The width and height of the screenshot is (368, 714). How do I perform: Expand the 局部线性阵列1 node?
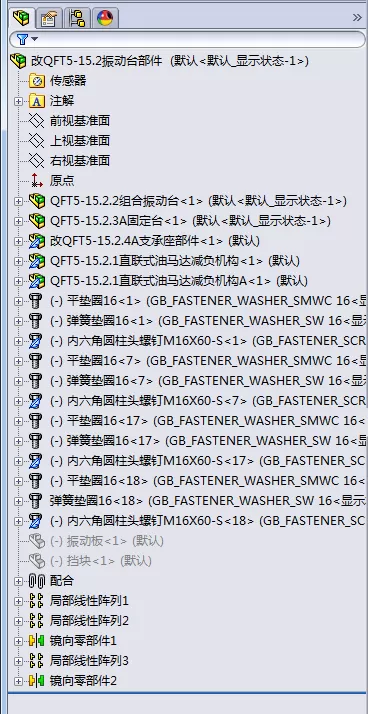(x=18, y=601)
